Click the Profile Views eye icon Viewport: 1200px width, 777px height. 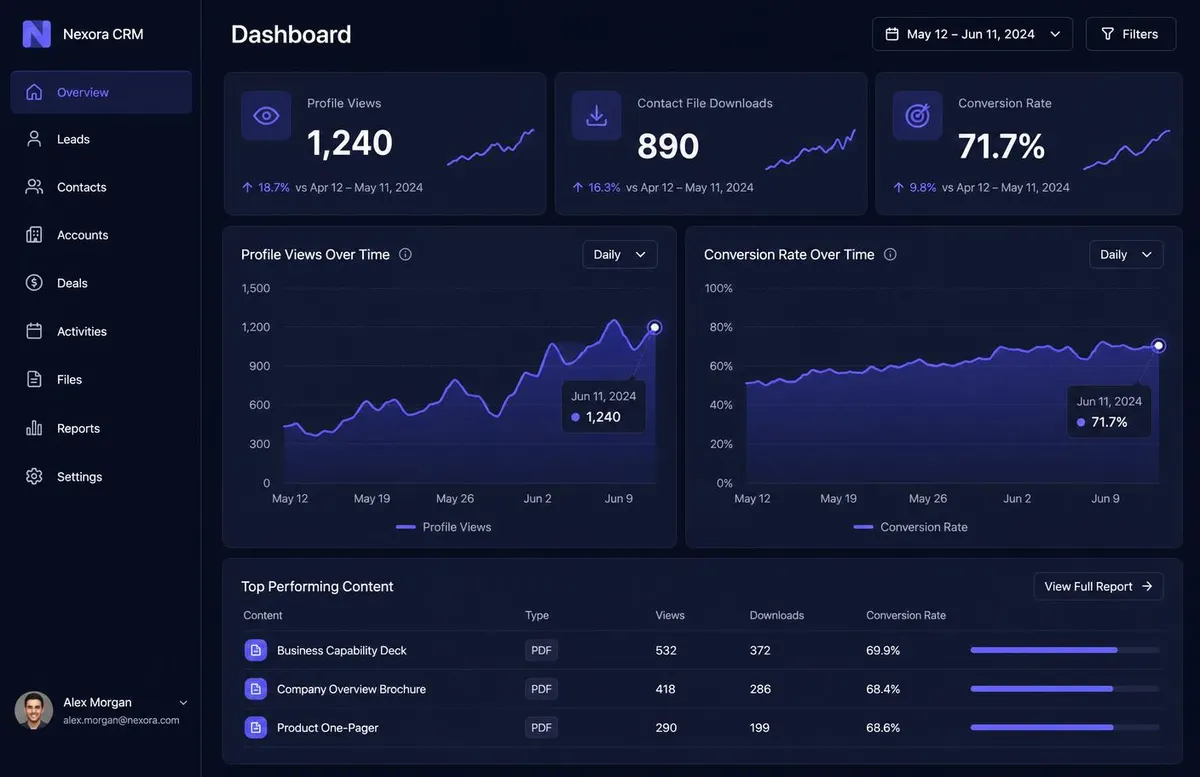[x=266, y=116]
